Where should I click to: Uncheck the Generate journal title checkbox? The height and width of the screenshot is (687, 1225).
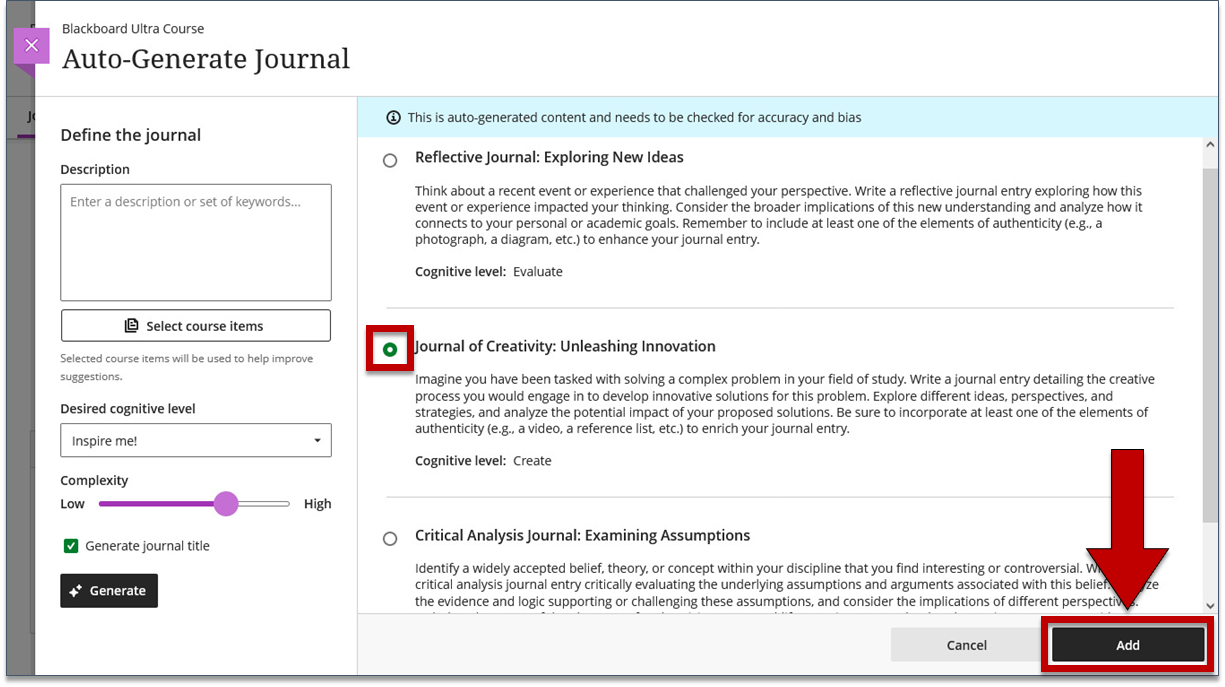coord(71,546)
